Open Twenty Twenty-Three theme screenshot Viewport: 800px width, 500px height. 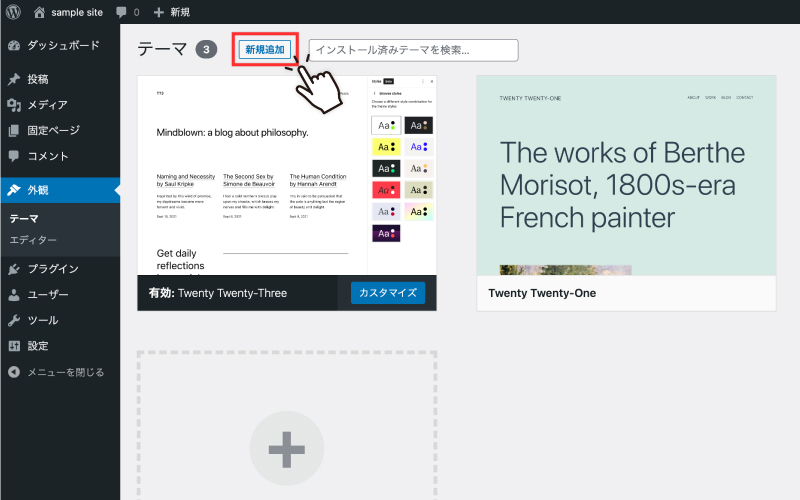287,176
